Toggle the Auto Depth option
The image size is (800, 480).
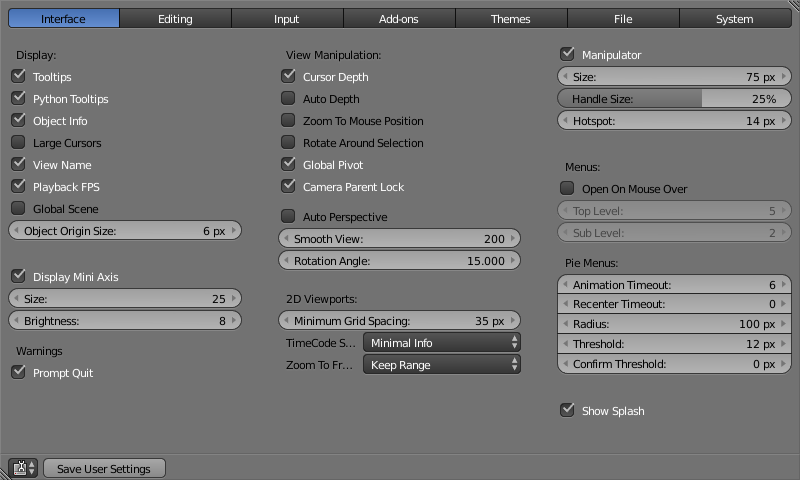coord(288,99)
